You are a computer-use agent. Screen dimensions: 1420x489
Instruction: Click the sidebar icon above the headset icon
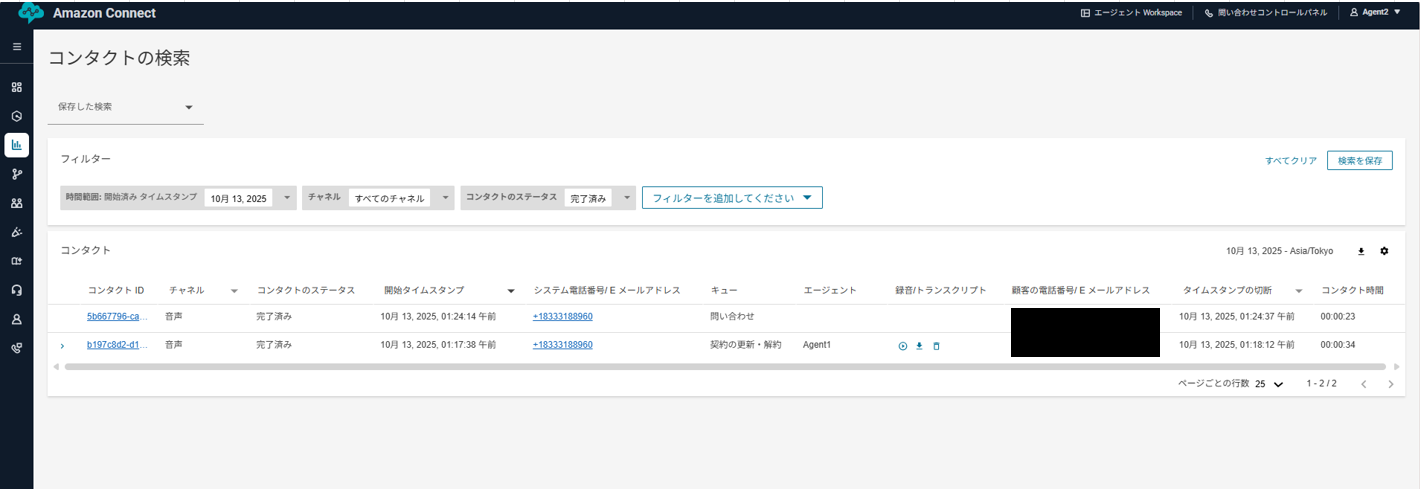point(16,261)
